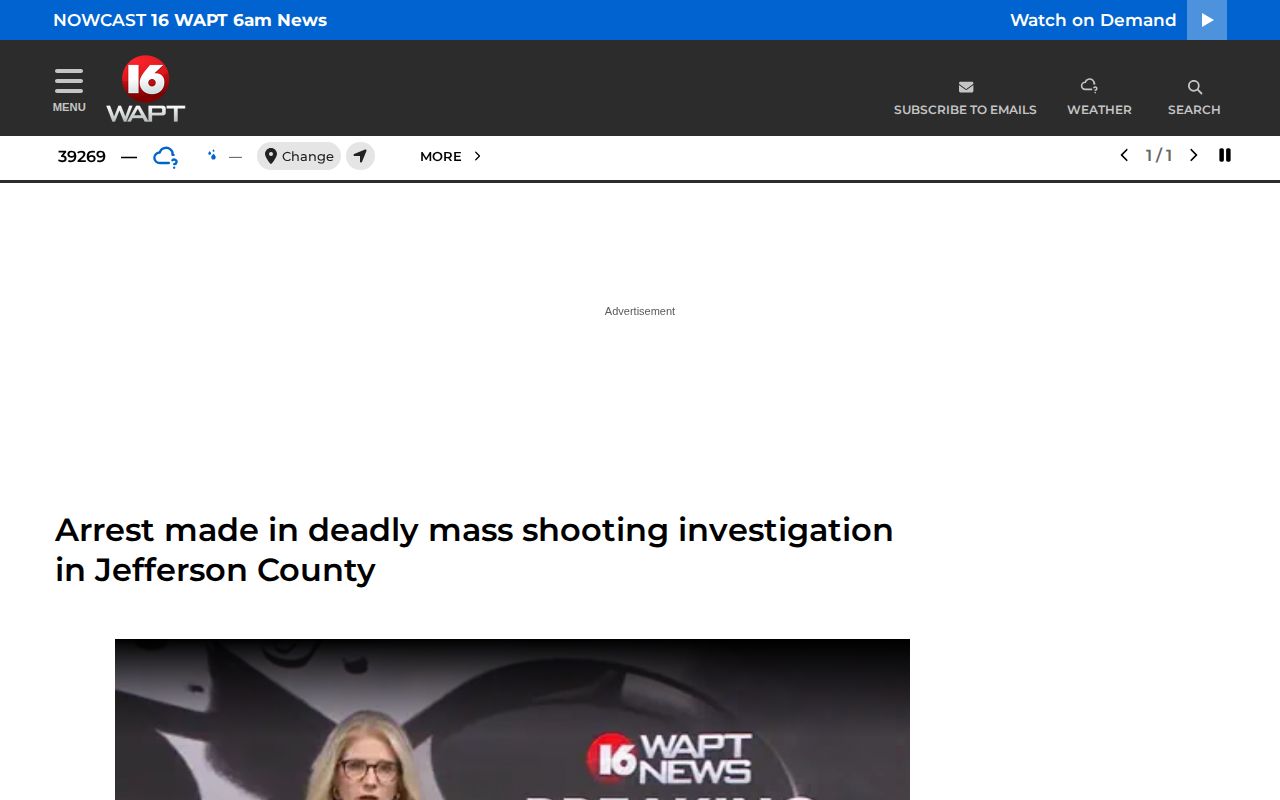Click the 39269 zip code text
1280x800 pixels.
(82, 156)
